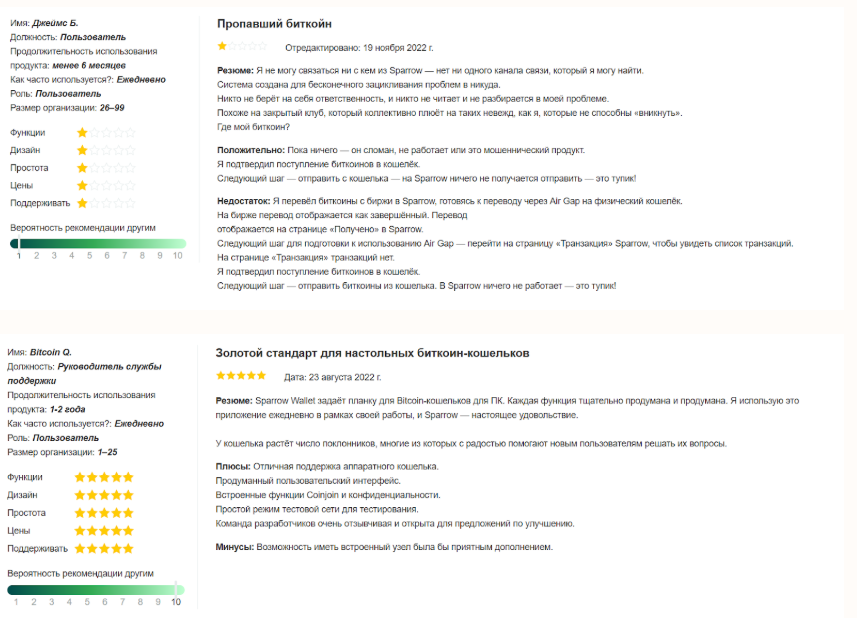Click the Поддерживать star rating in Джеймс Б.'s review
The image size is (857, 618).
(106, 204)
